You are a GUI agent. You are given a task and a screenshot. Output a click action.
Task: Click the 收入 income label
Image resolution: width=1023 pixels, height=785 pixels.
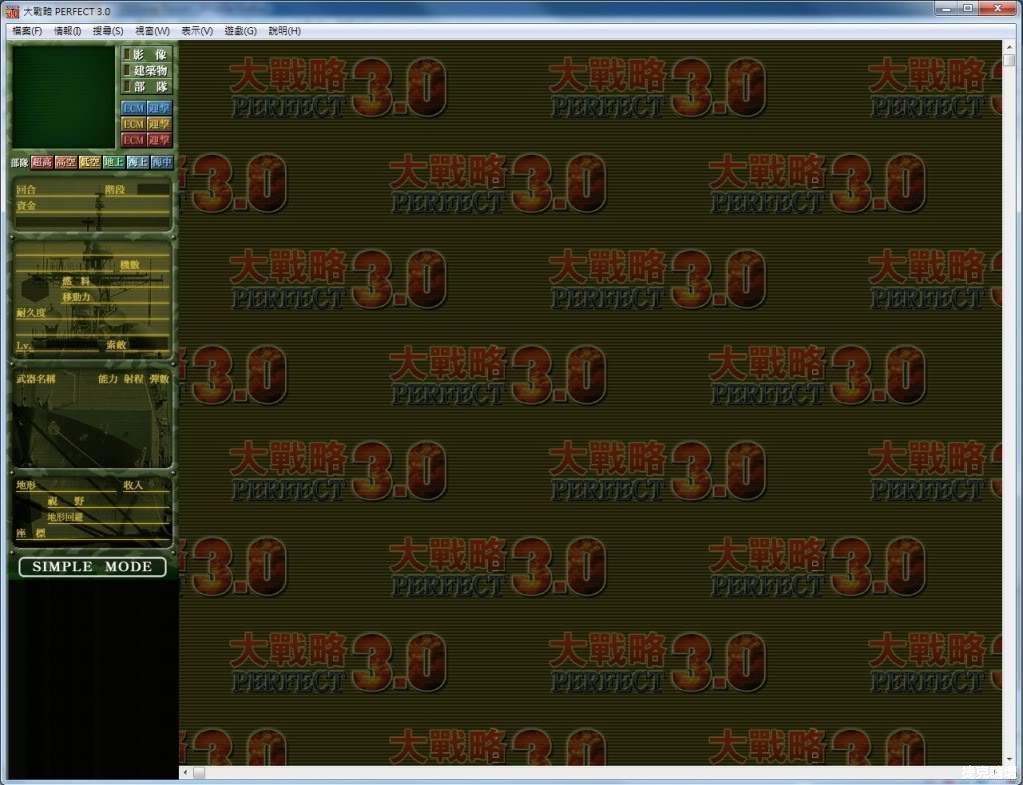pos(133,485)
